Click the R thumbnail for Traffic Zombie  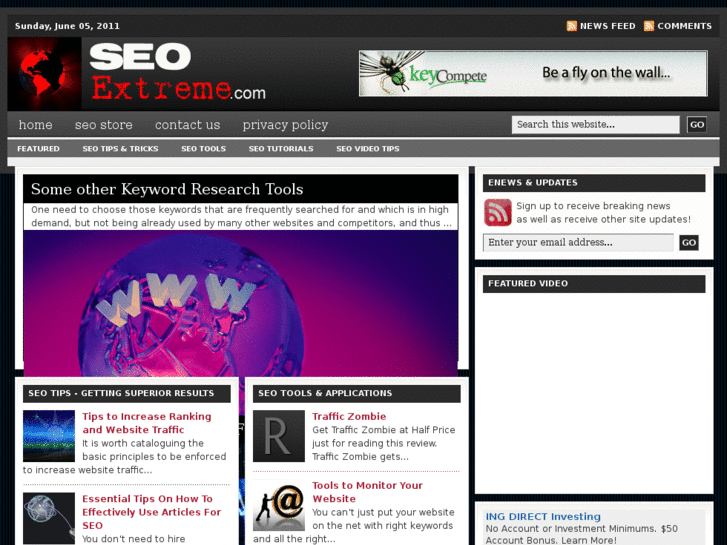coord(279,436)
